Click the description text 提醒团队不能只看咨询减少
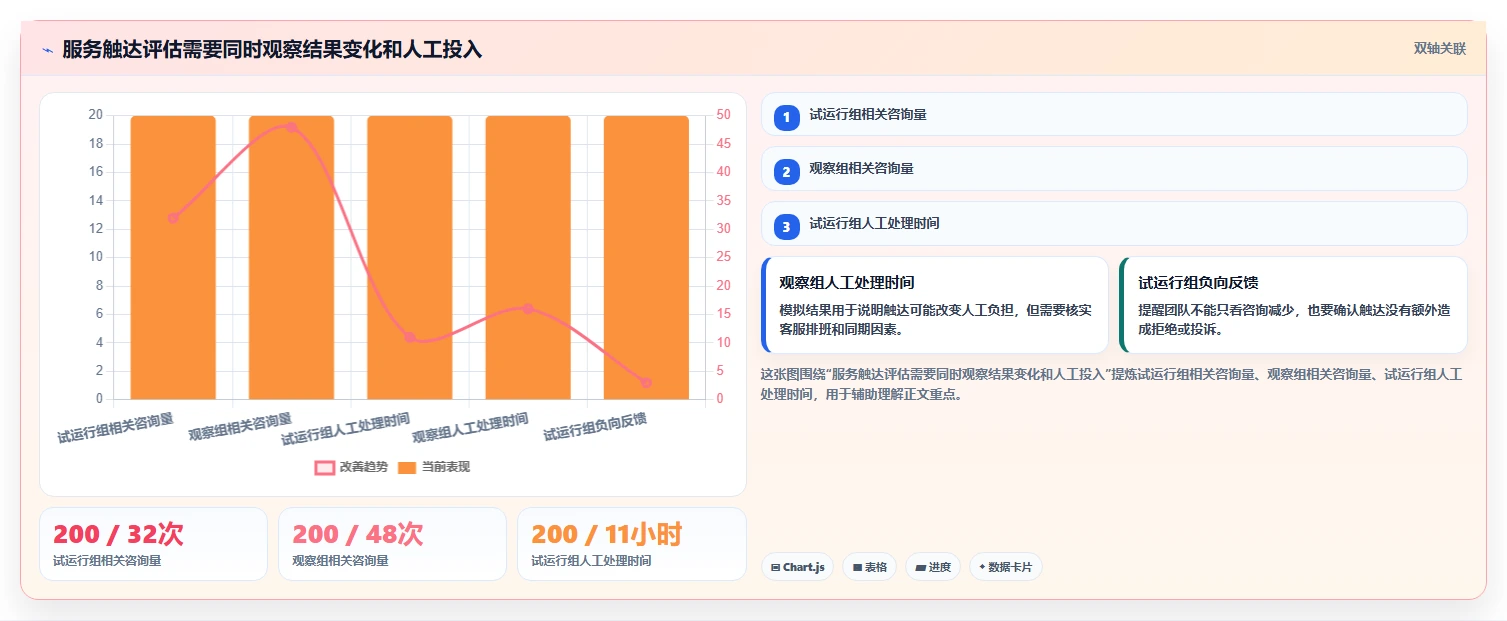The image size is (1507, 621). coord(1294,320)
